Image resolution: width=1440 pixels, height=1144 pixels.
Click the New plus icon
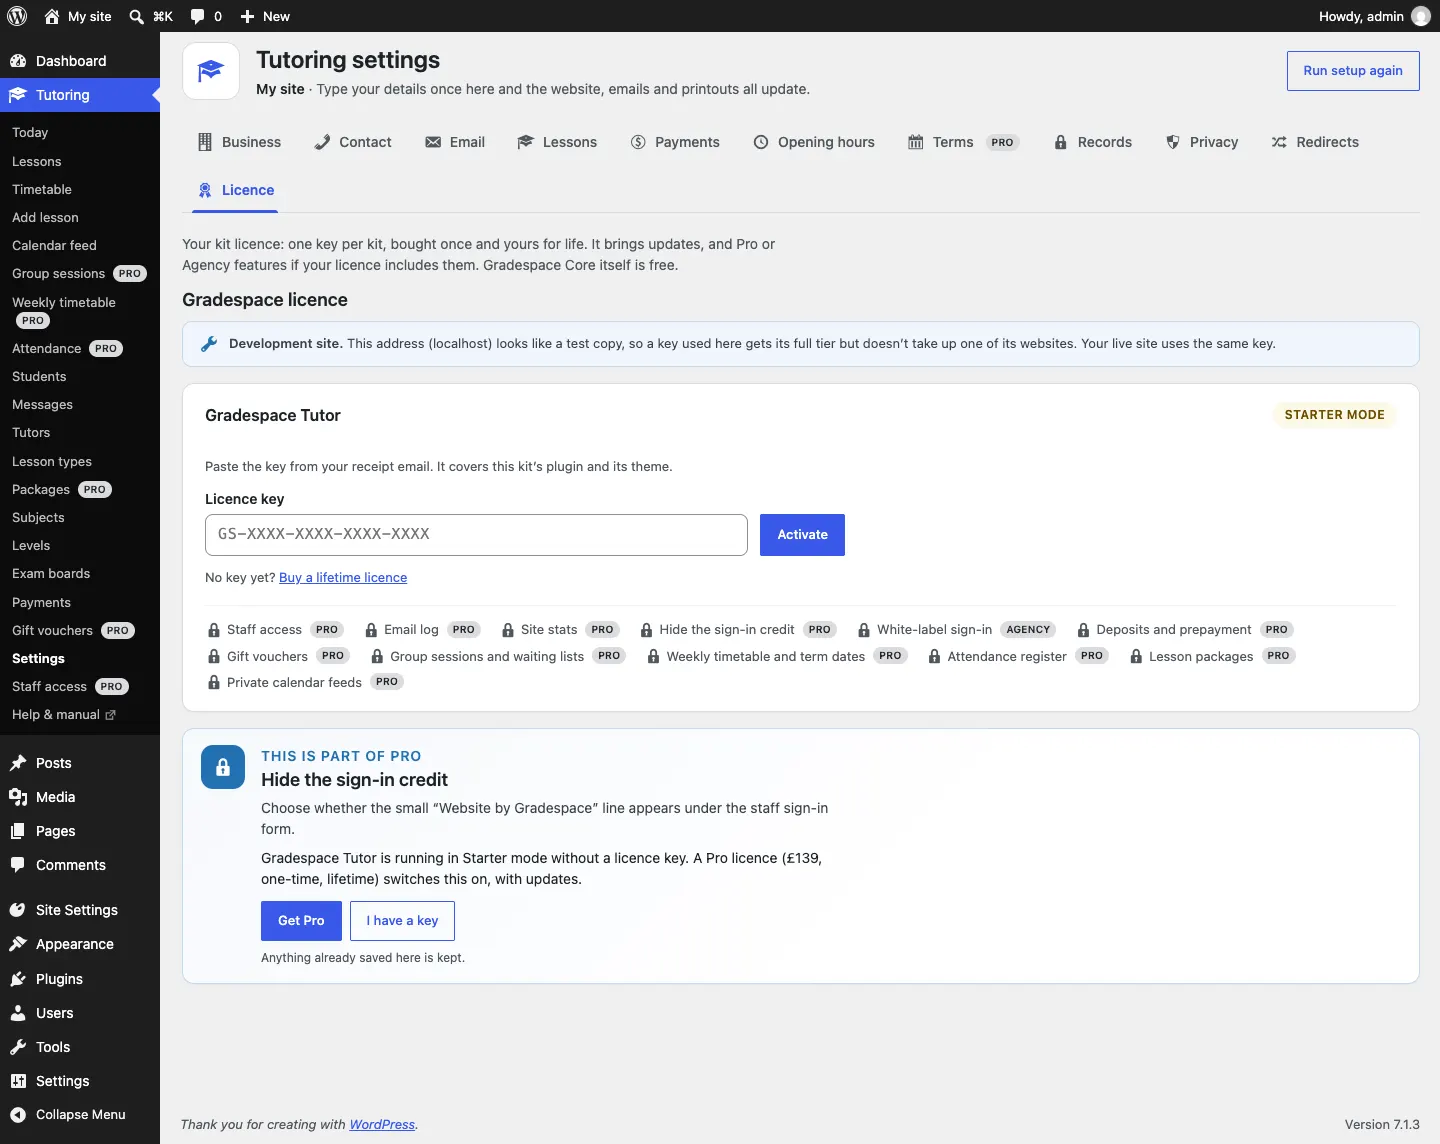point(248,16)
